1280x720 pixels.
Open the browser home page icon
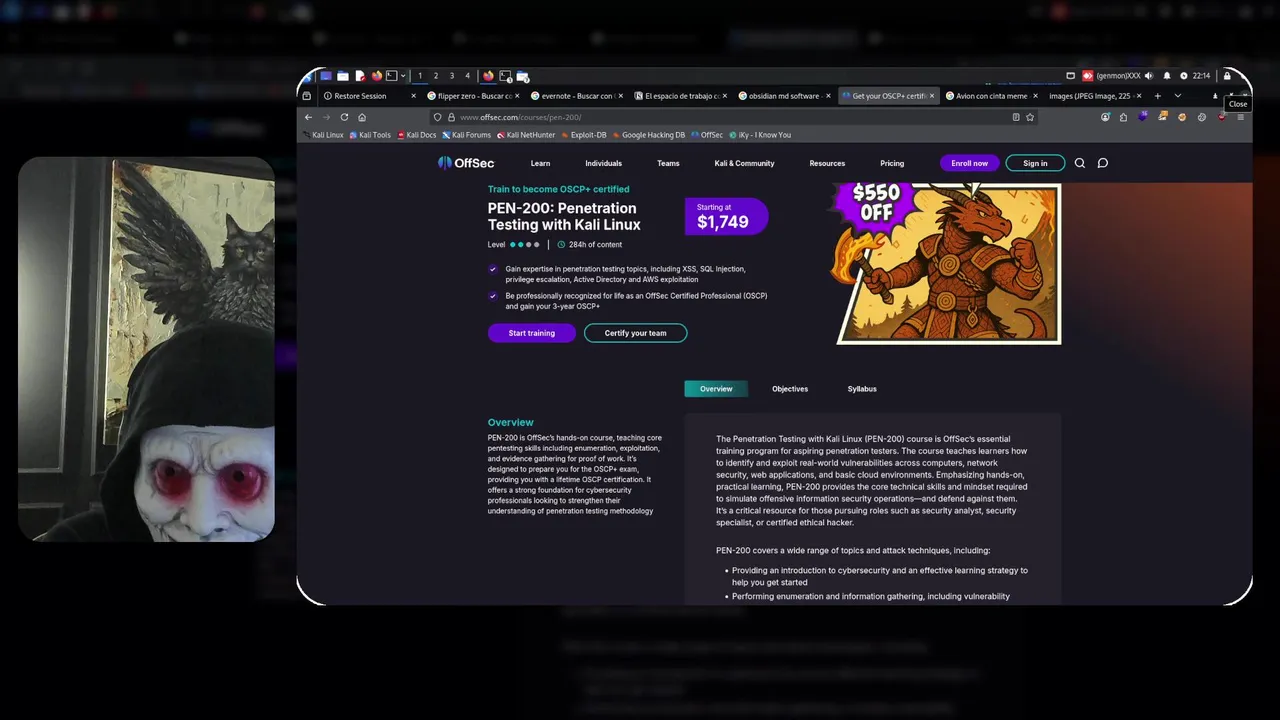click(x=362, y=117)
